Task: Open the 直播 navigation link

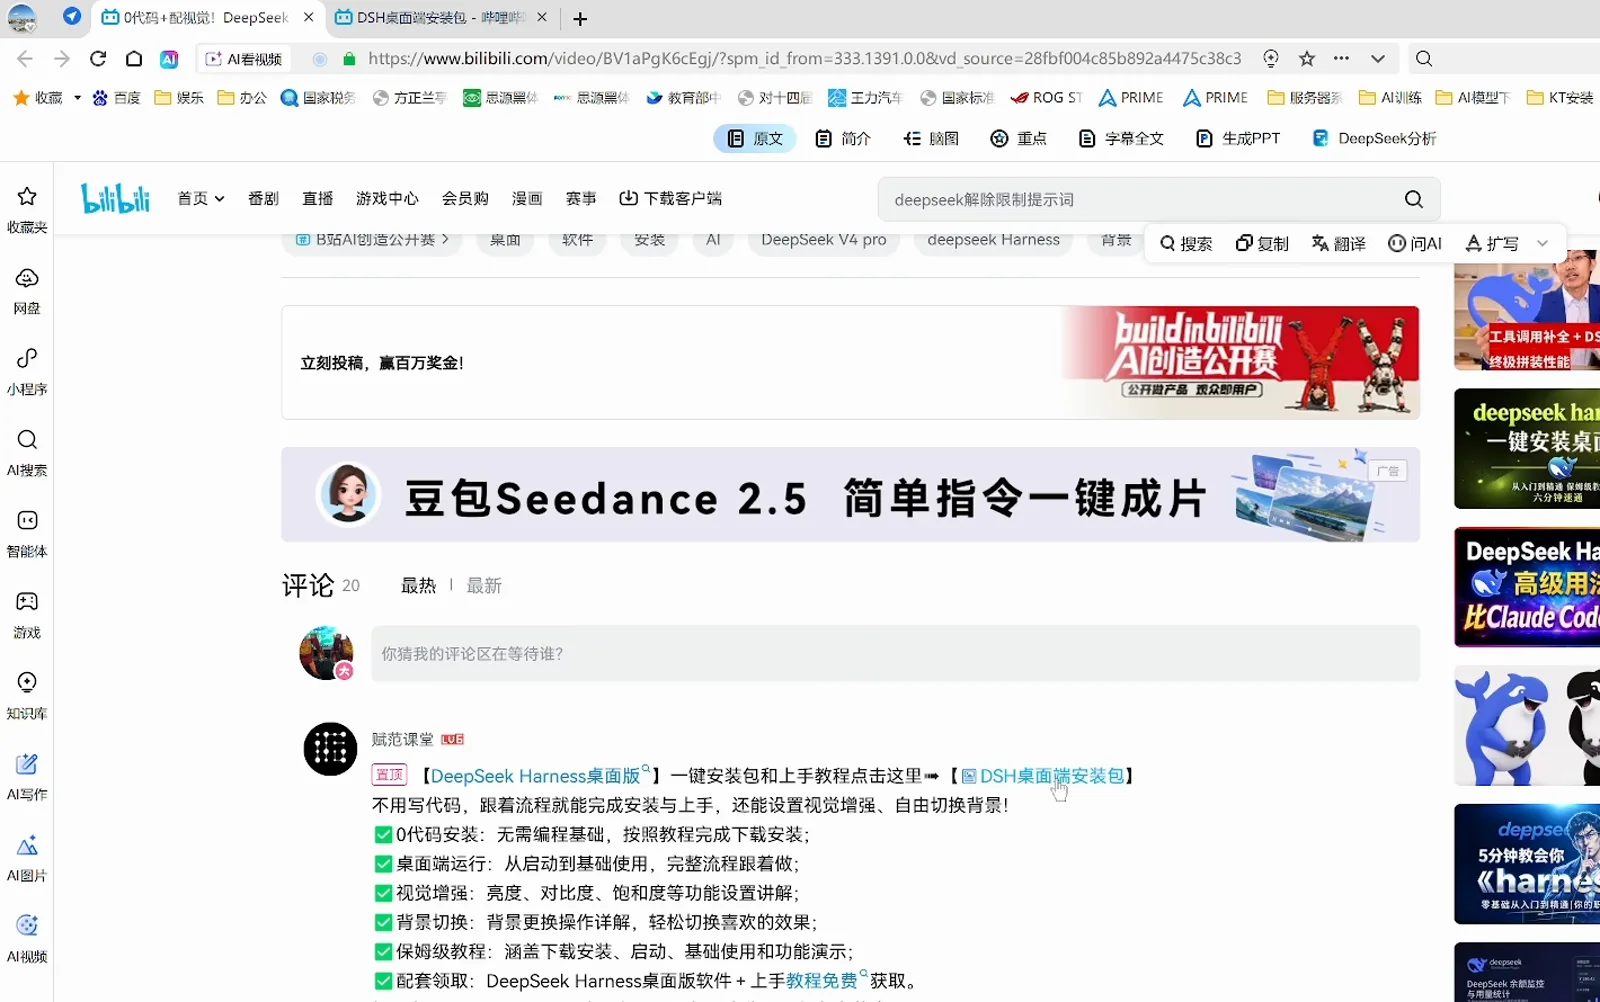Action: coord(318,198)
